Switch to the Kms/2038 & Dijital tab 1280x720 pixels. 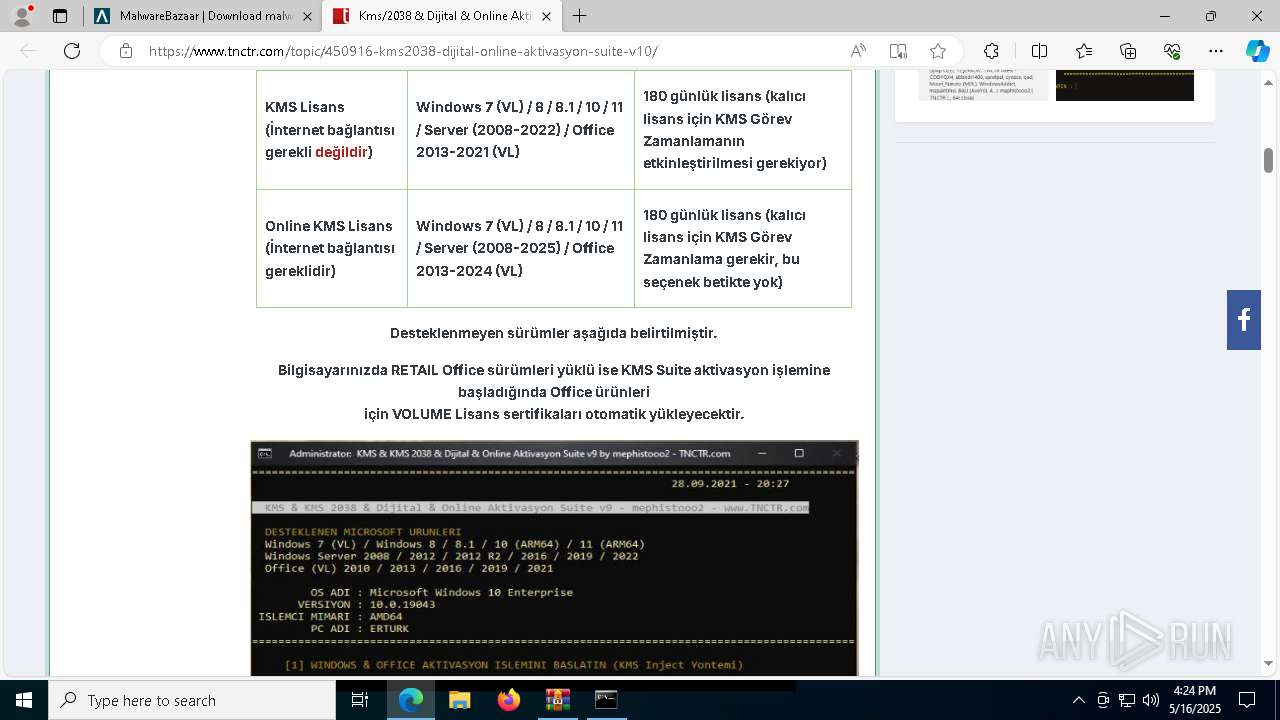pyautogui.click(x=444, y=16)
